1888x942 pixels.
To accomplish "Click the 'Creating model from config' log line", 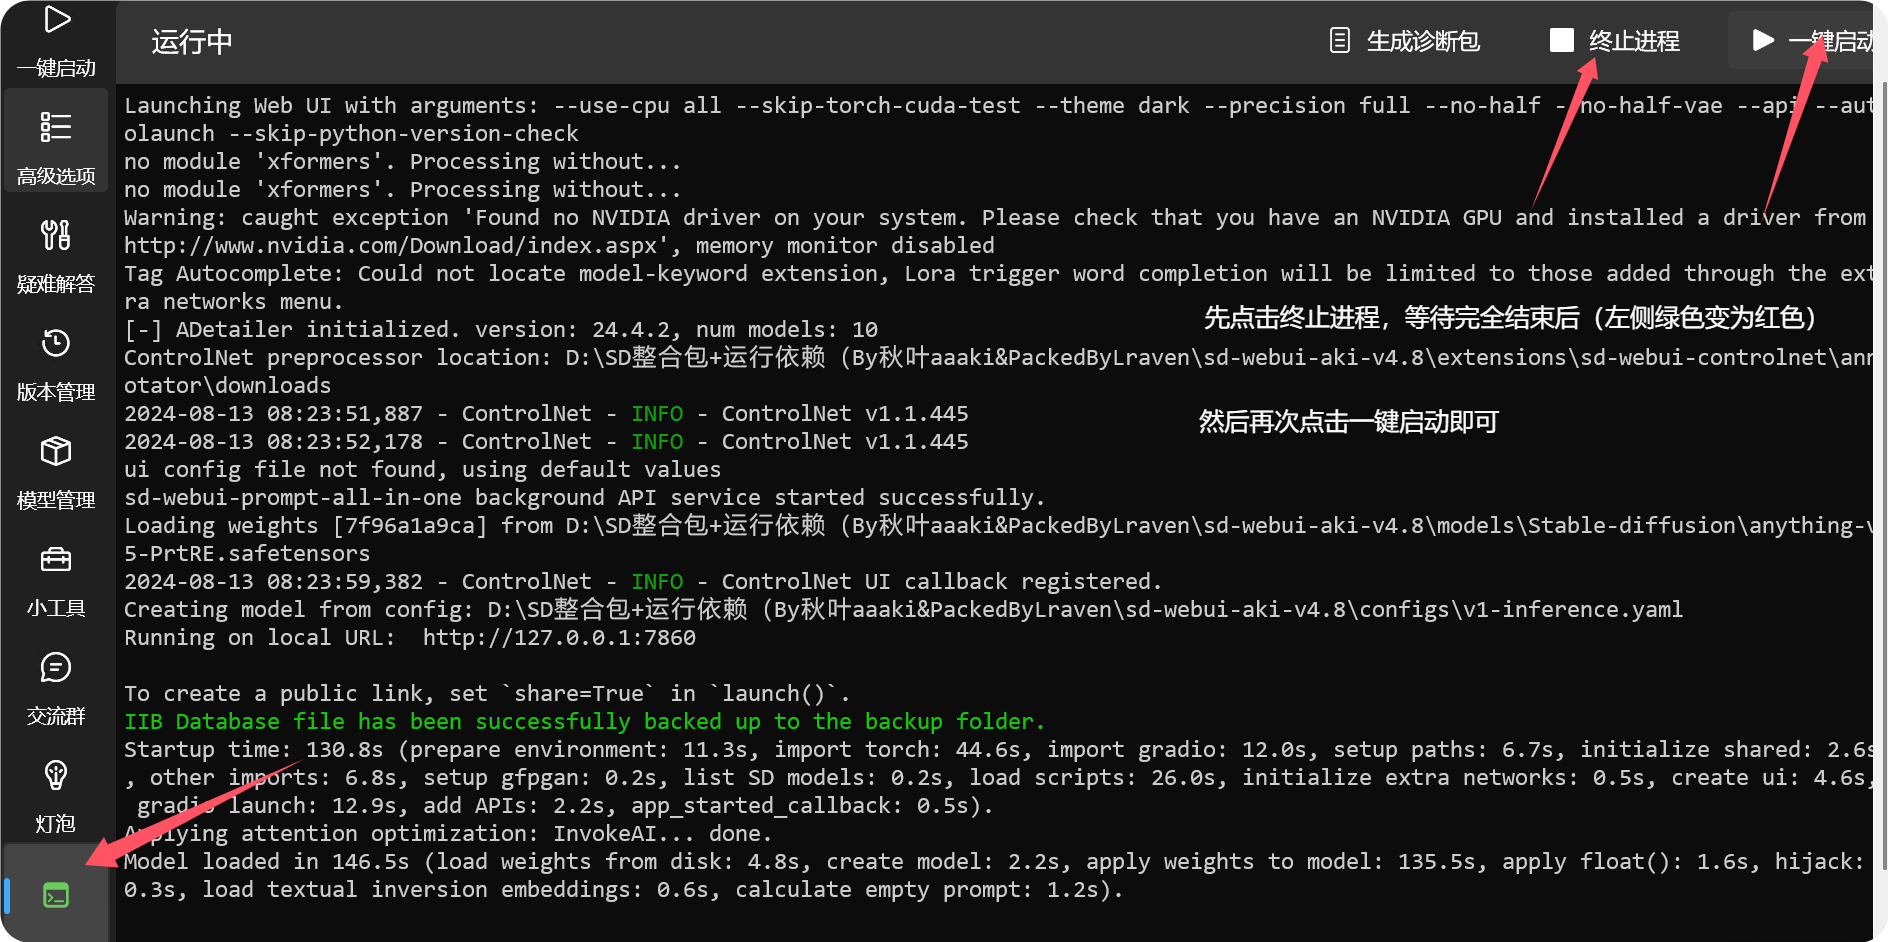I will (x=903, y=609).
